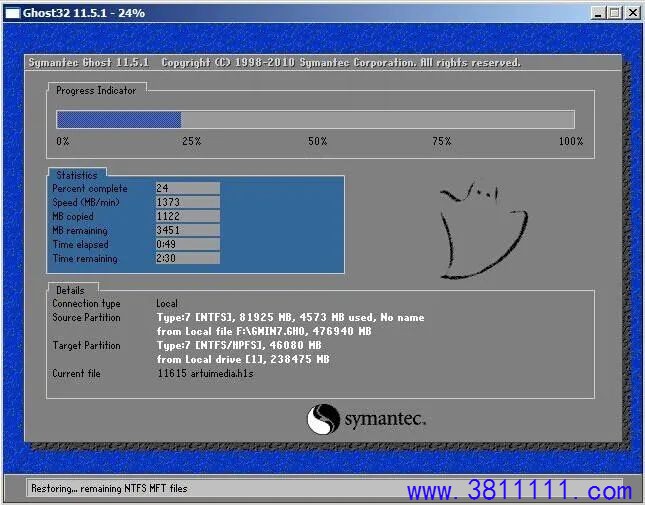Viewport: 645px width, 505px height.
Task: Select the Percent complete value 24
Action: [x=188, y=188]
